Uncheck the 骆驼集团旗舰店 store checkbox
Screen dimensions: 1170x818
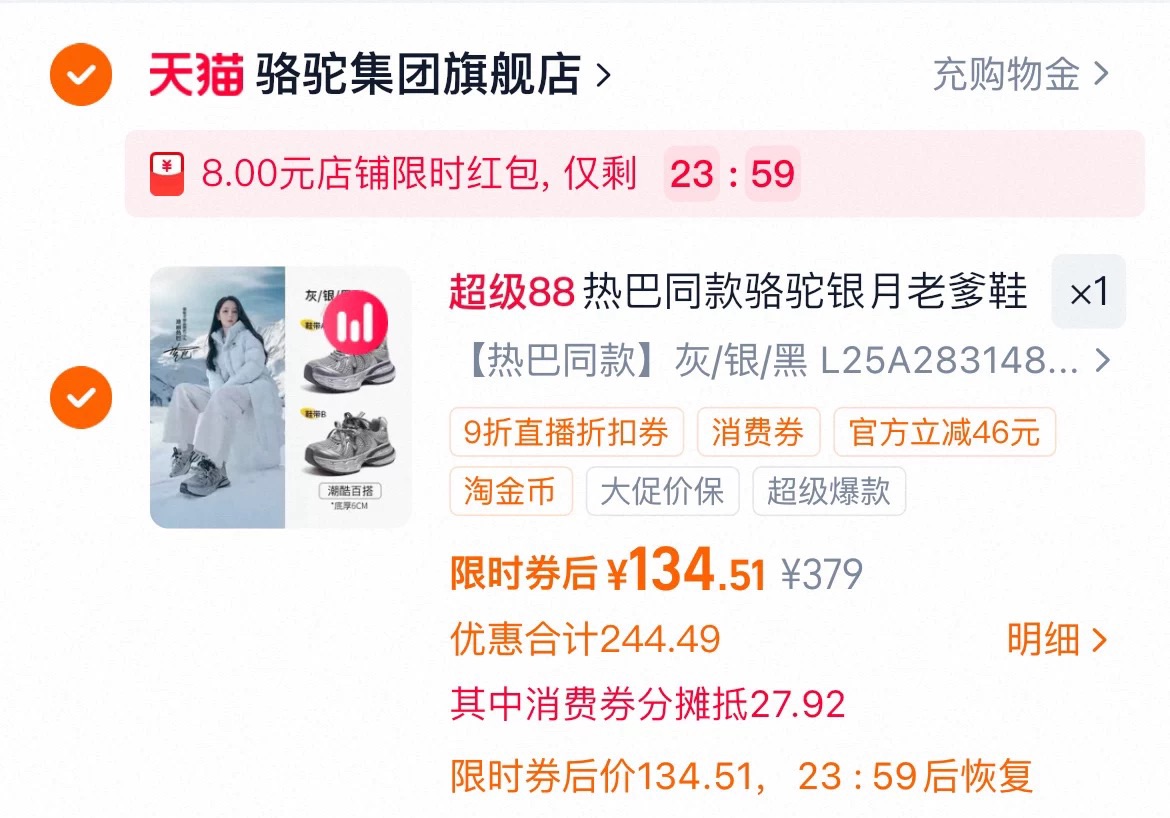click(81, 75)
